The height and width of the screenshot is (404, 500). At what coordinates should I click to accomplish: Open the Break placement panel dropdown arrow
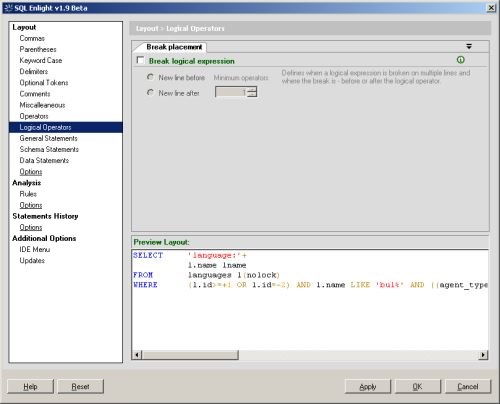(x=469, y=46)
